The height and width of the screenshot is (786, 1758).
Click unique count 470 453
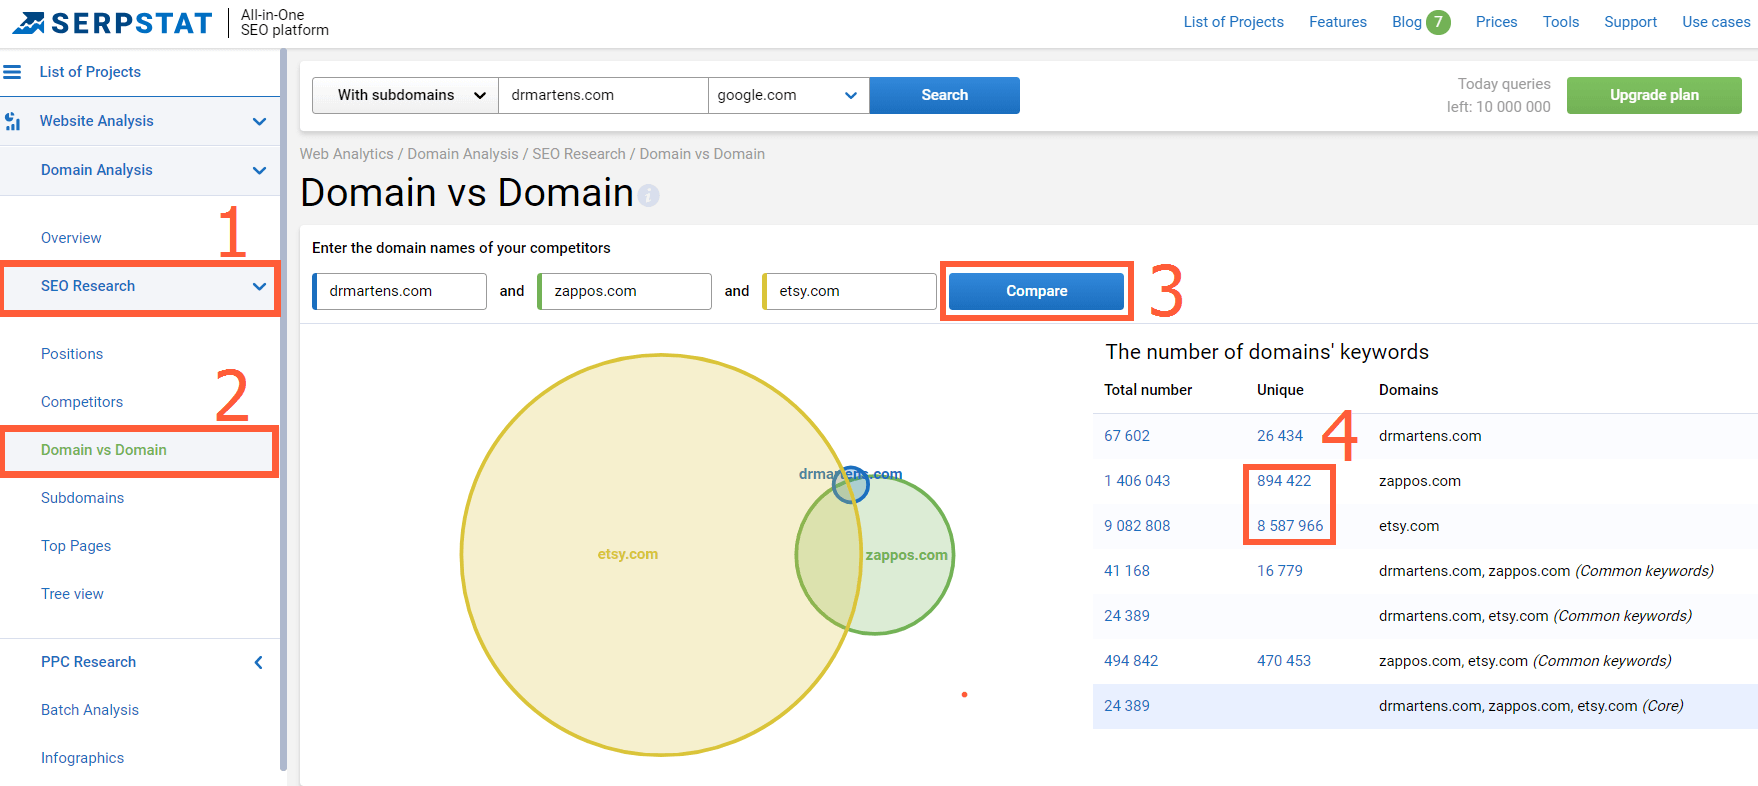point(1284,661)
